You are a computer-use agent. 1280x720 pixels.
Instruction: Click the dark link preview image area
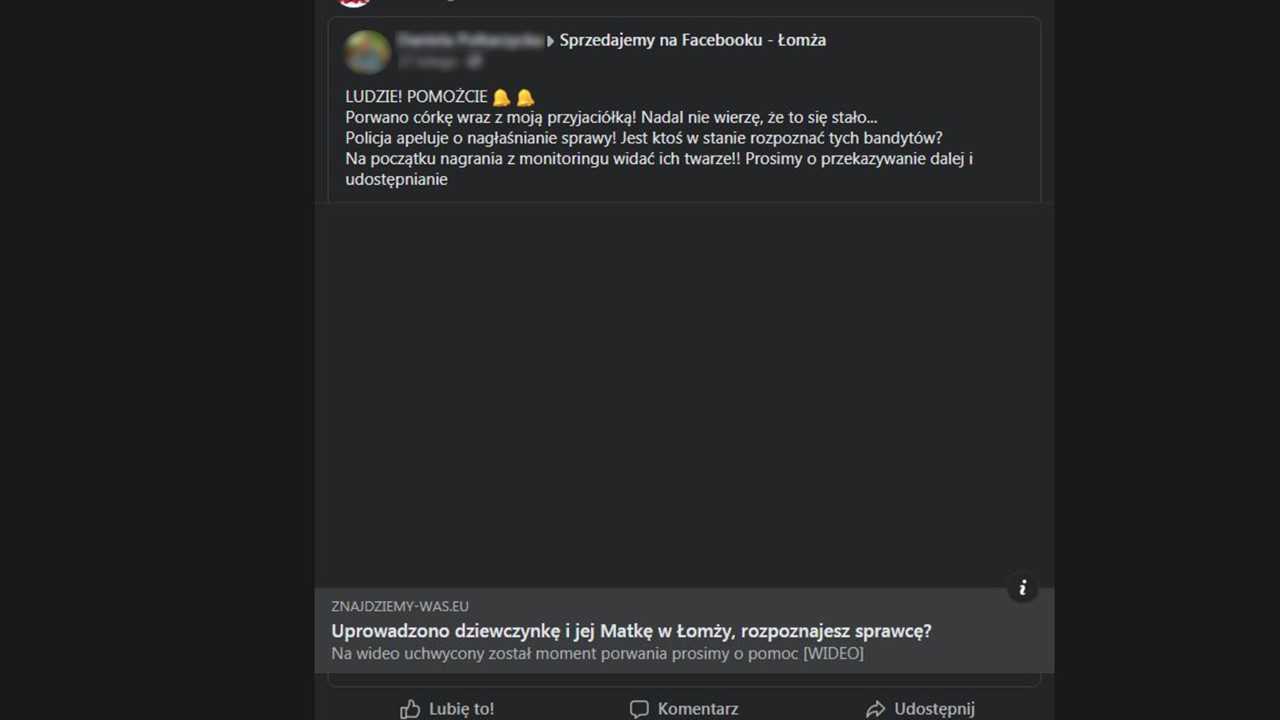tap(684, 395)
